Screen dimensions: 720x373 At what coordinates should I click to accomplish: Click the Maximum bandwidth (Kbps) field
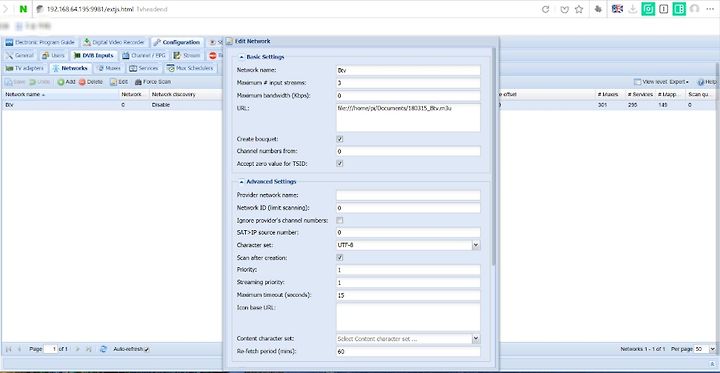pyautogui.click(x=408, y=96)
